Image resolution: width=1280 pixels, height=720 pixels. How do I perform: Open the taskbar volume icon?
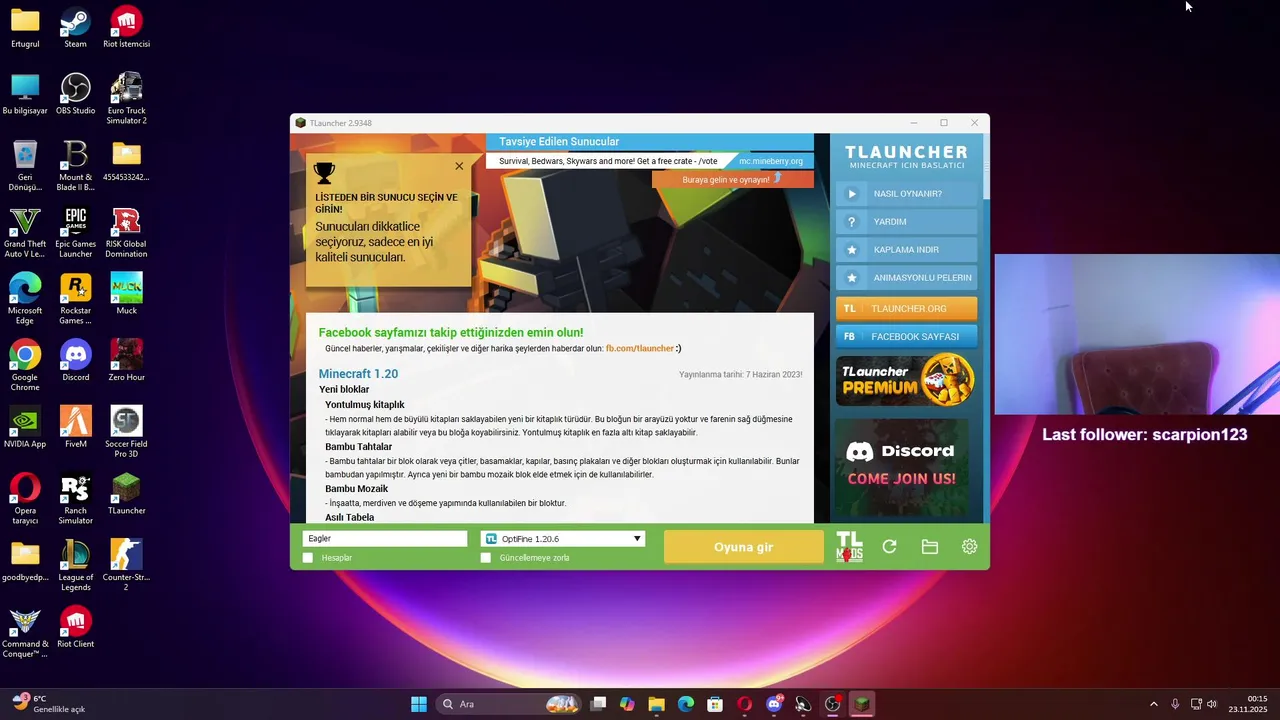(1212, 704)
